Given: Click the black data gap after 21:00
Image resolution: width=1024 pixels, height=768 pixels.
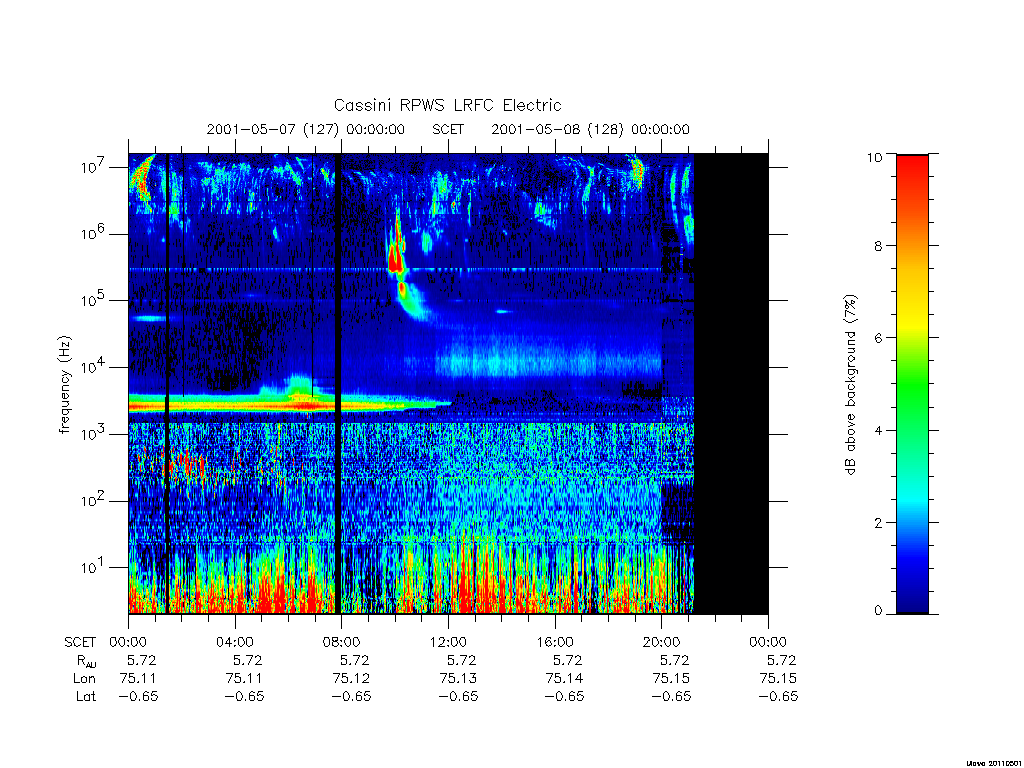Looking at the screenshot, I should click(x=731, y=383).
